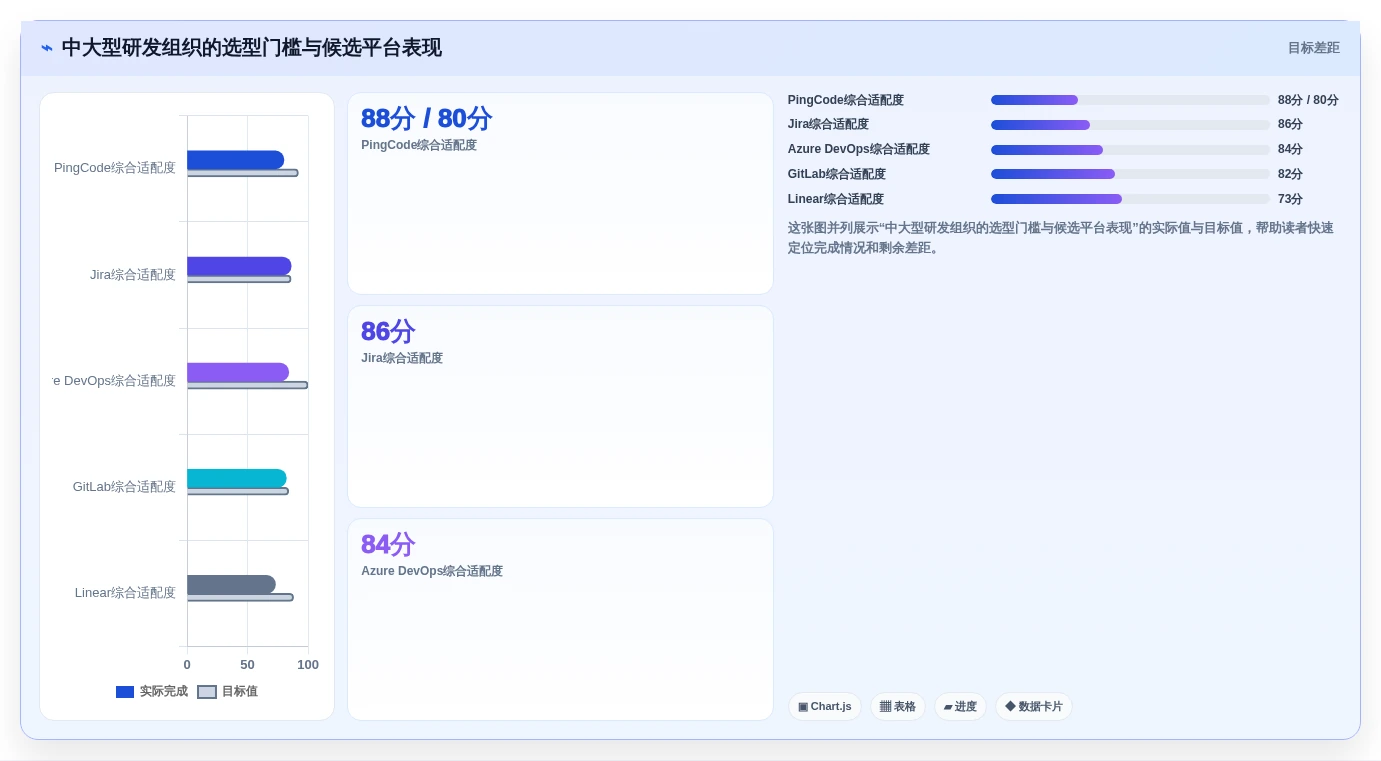This screenshot has width=1381, height=761.
Task: Click the Linear综合适配度 progress bar
Action: (1130, 199)
